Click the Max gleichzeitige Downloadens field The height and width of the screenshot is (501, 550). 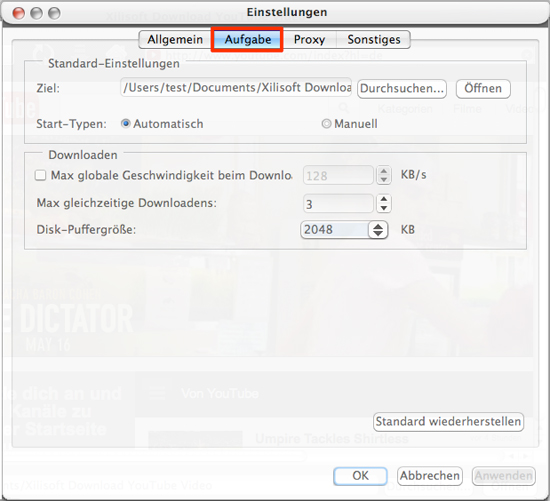pos(338,203)
